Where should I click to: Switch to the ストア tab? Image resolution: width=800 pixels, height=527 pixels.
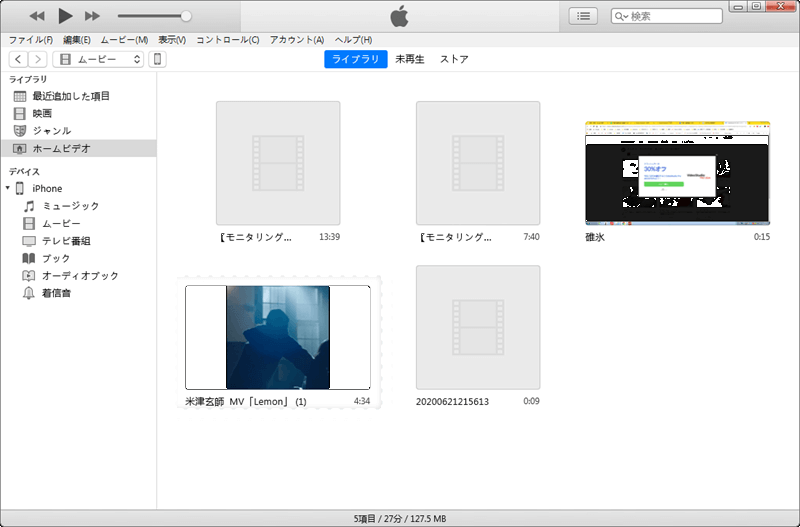(x=454, y=59)
